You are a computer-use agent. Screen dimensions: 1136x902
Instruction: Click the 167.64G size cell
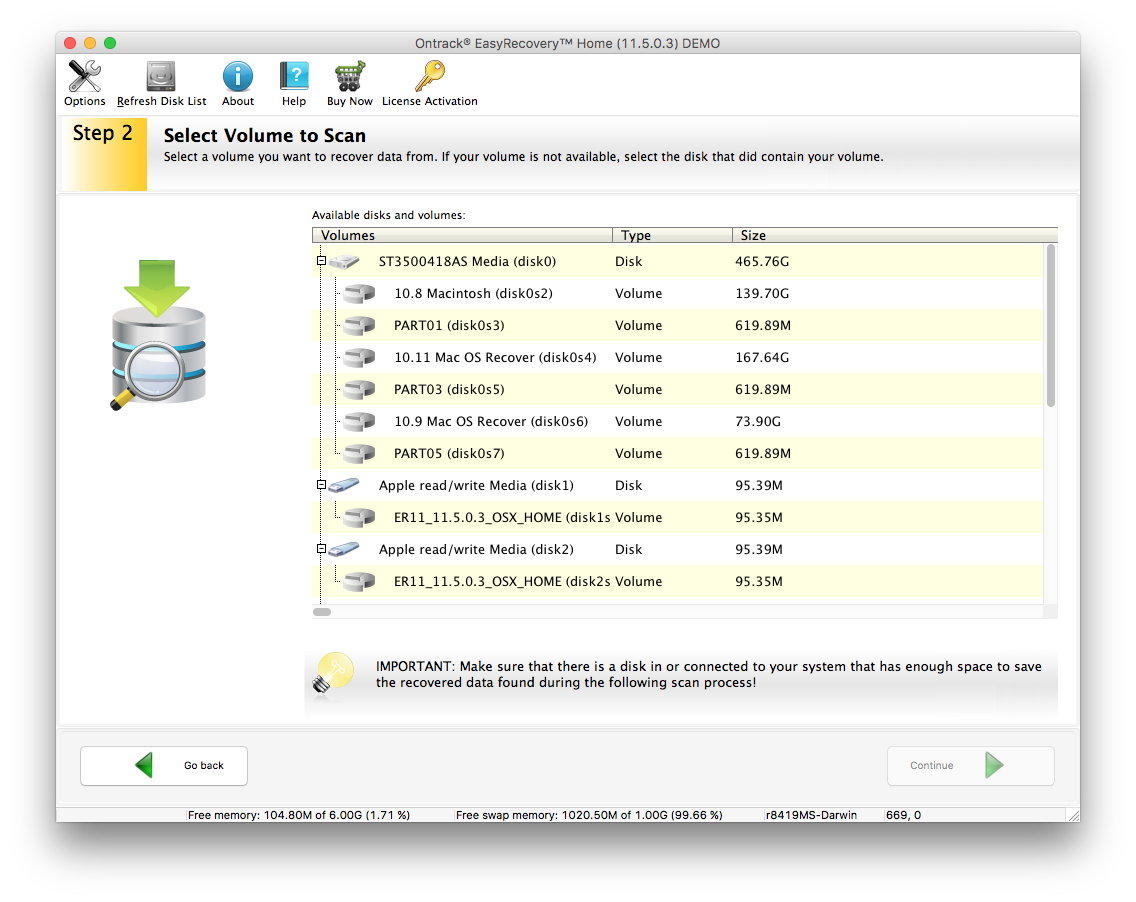pos(762,357)
